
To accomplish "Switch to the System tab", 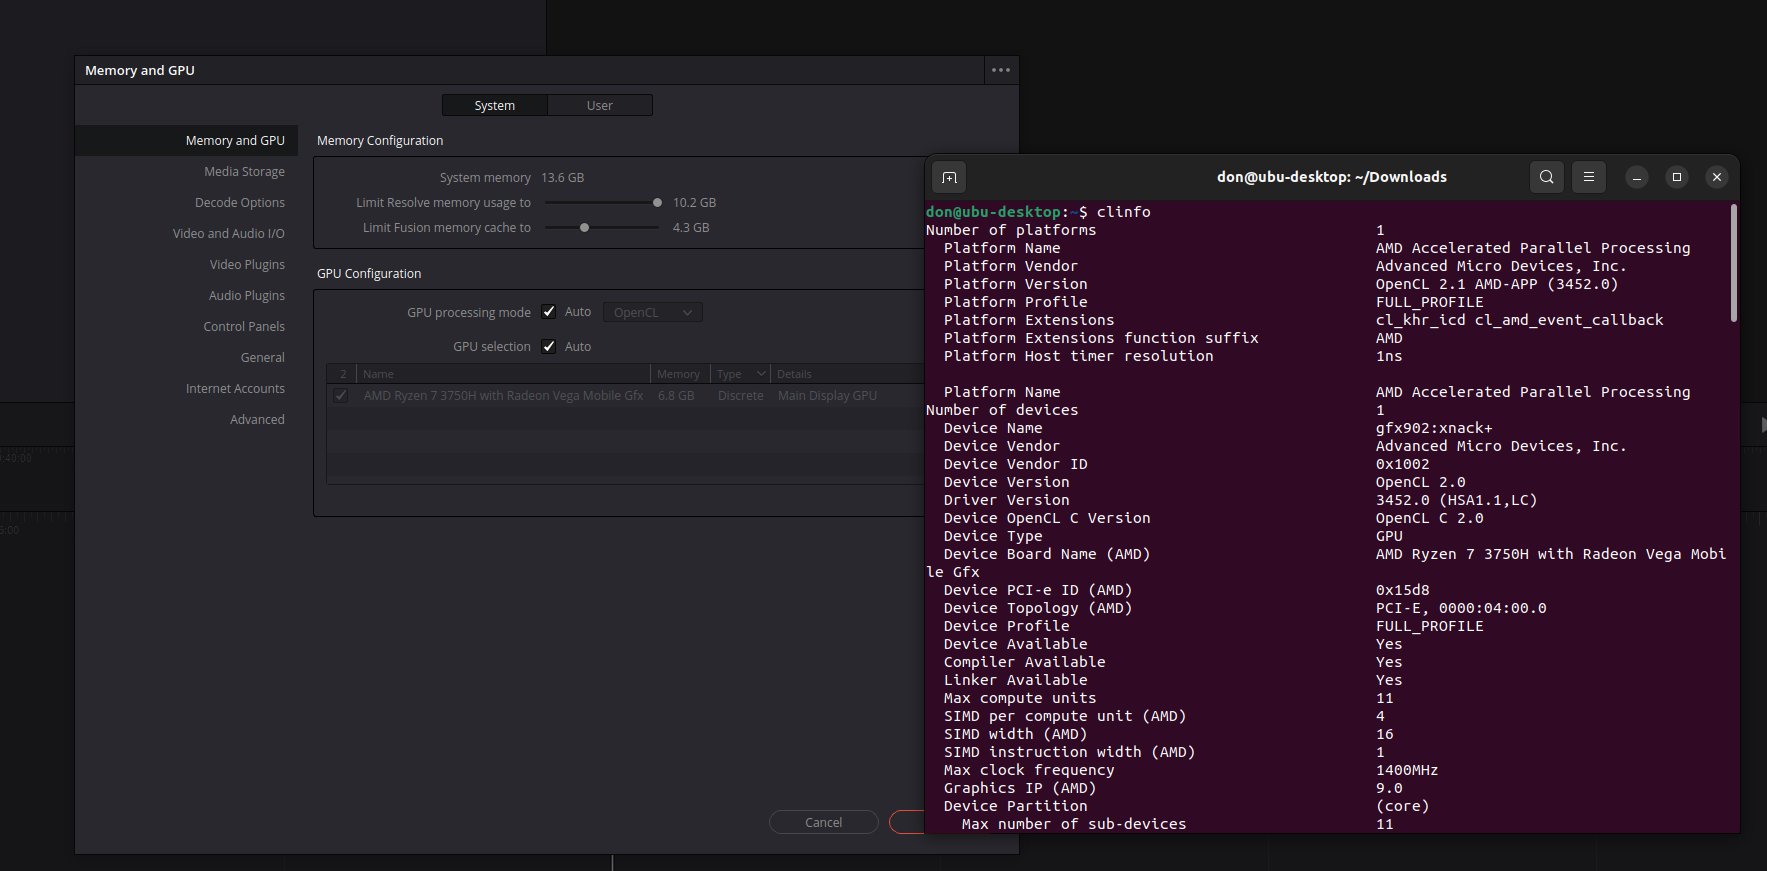I will pos(494,105).
